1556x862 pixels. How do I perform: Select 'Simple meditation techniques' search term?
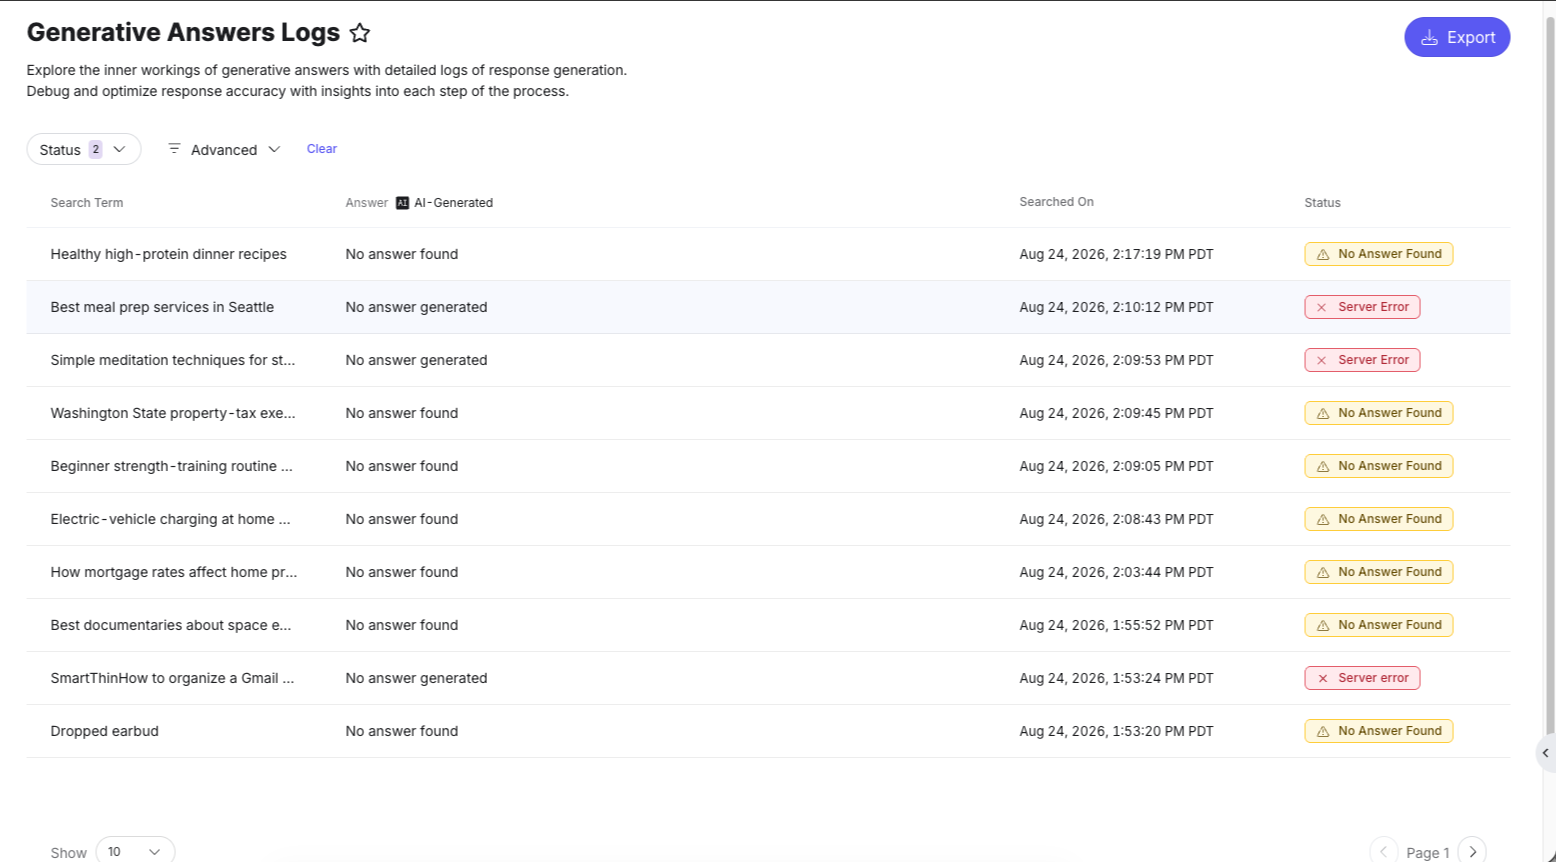tap(173, 360)
